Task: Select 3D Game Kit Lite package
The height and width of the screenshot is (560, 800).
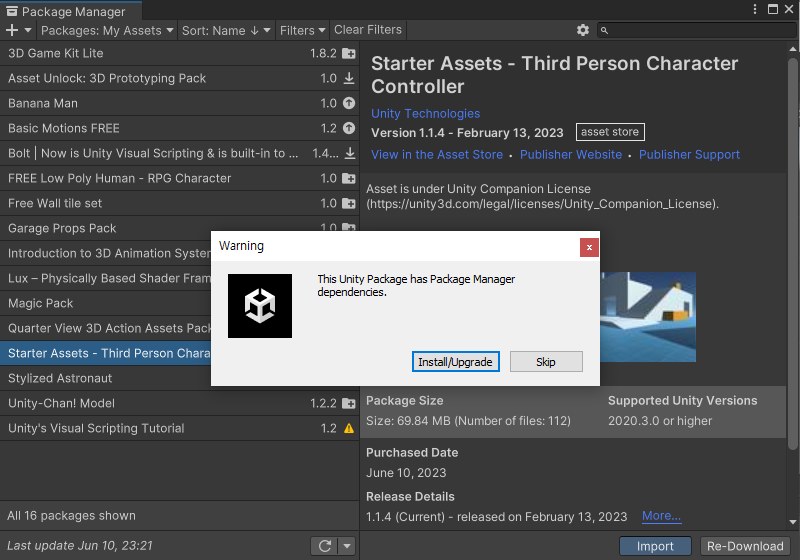Action: pos(179,53)
